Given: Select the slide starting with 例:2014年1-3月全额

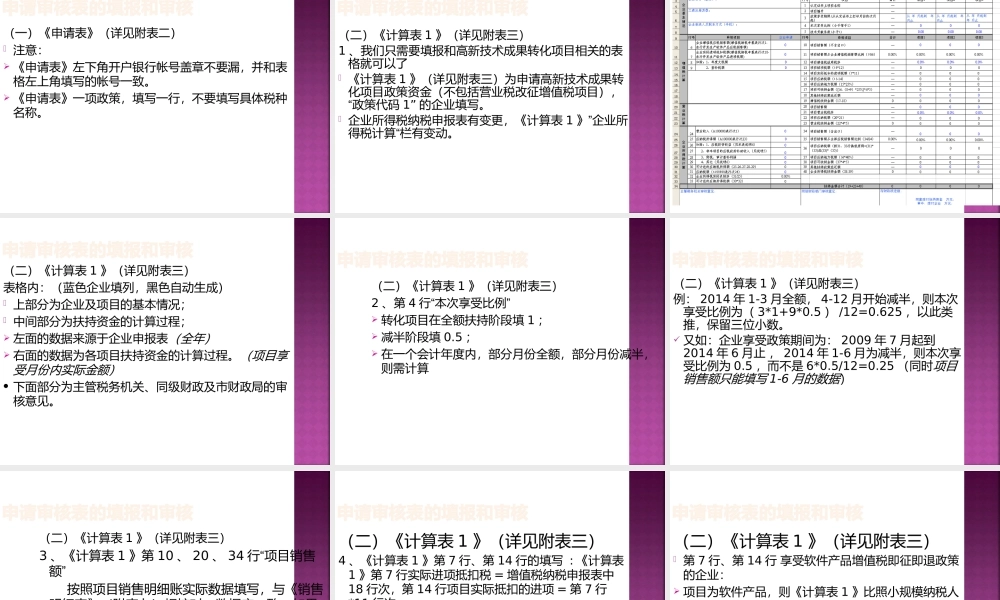Looking at the screenshot, I should (x=835, y=341).
